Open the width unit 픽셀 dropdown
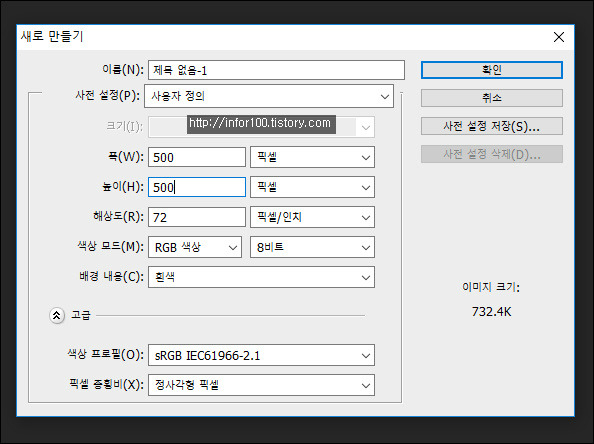Screen dimensions: 594x444 (x=313, y=157)
